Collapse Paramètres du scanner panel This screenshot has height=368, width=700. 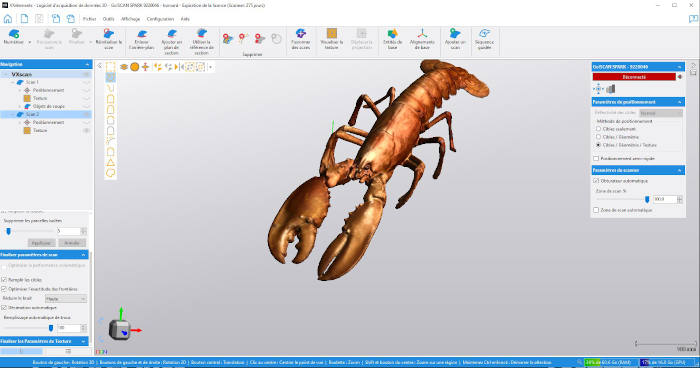pos(679,170)
